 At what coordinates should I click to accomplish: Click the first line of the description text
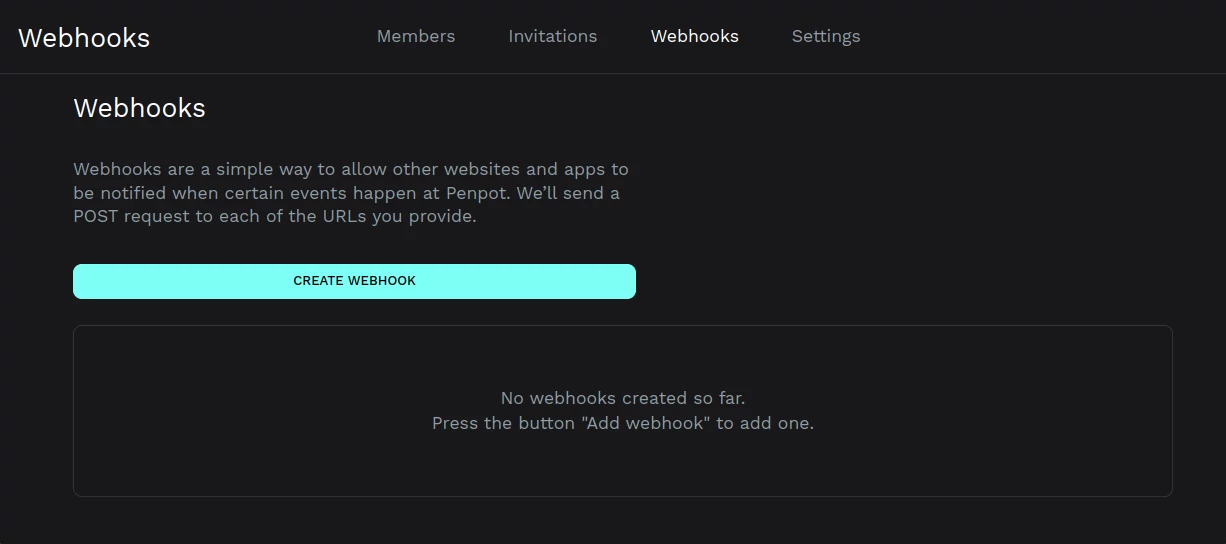350,169
